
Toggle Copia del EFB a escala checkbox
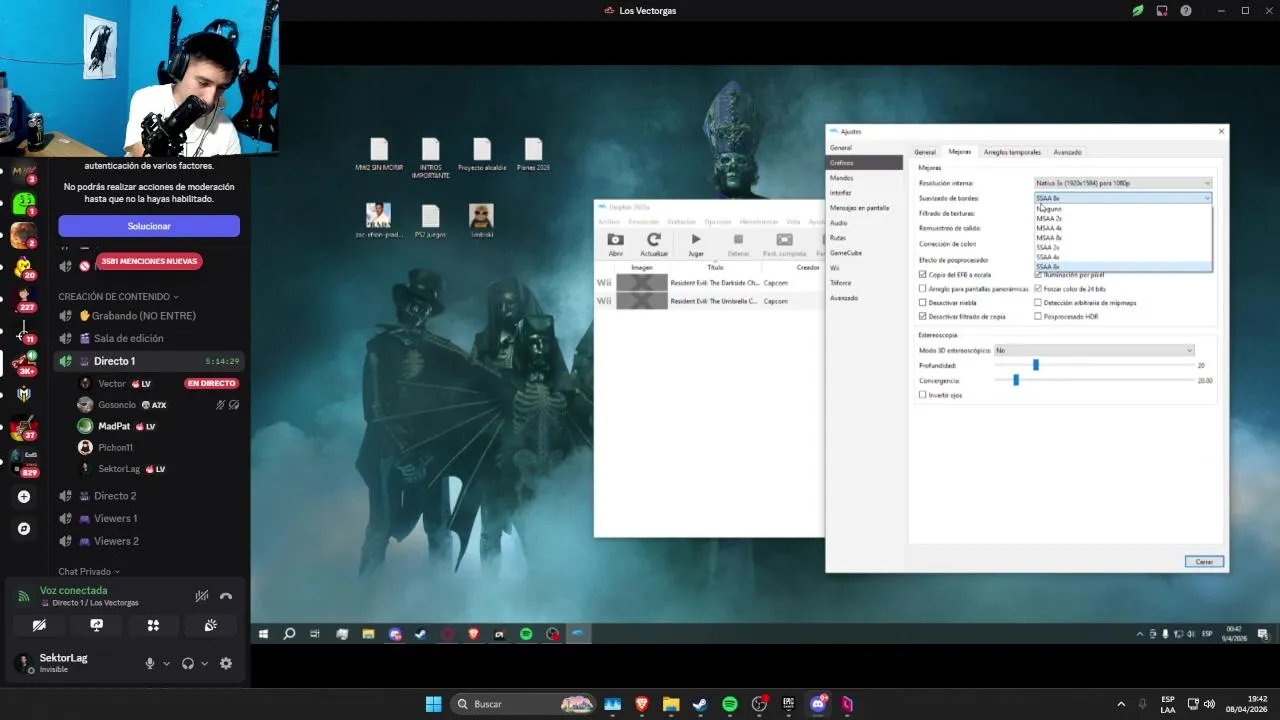(922, 274)
